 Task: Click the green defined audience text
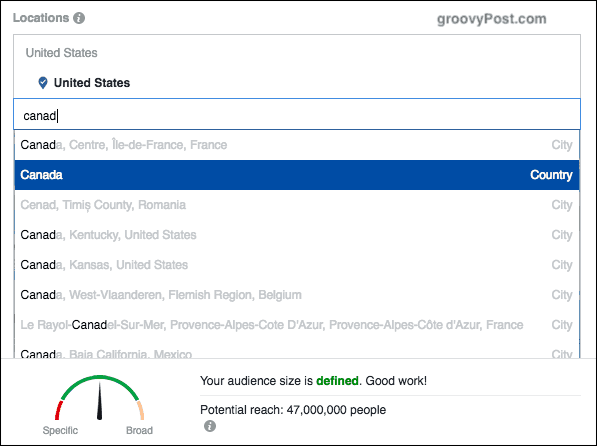click(337, 381)
